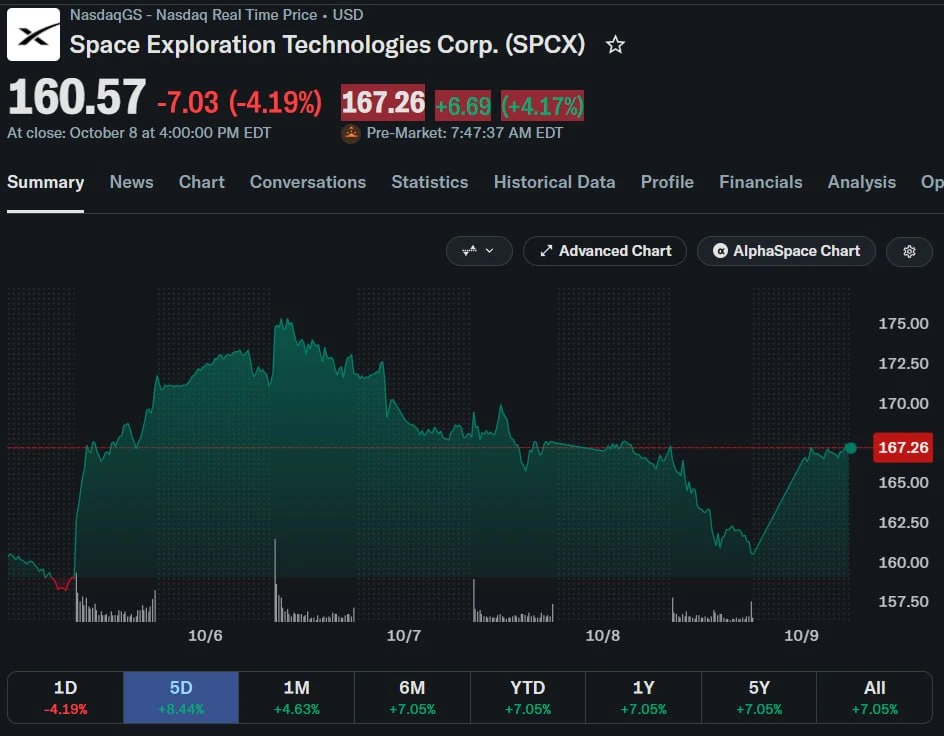Click the 10/8 date label

(x=603, y=636)
